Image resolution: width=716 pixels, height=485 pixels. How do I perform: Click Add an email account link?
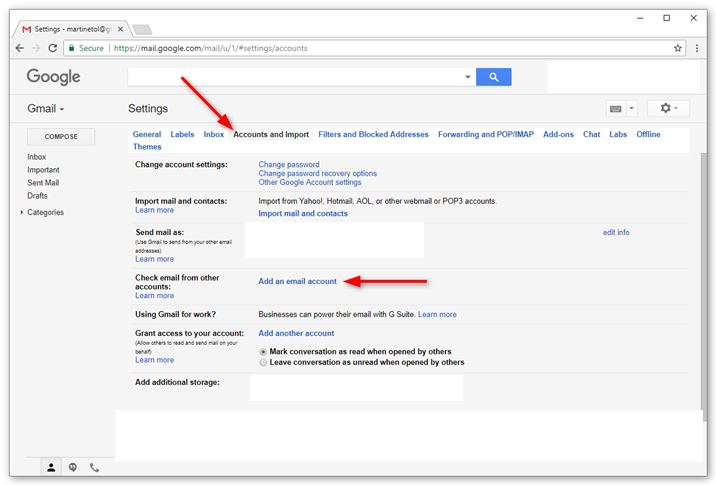pyautogui.click(x=297, y=281)
